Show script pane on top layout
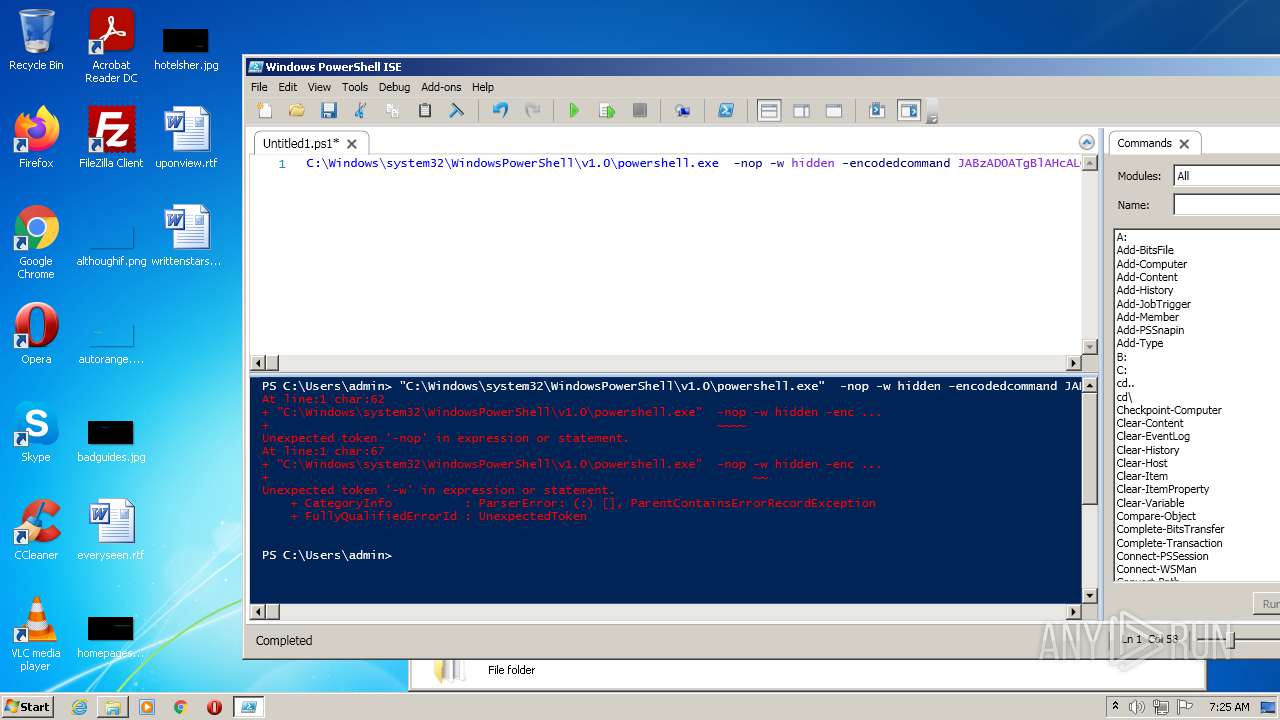 769,111
